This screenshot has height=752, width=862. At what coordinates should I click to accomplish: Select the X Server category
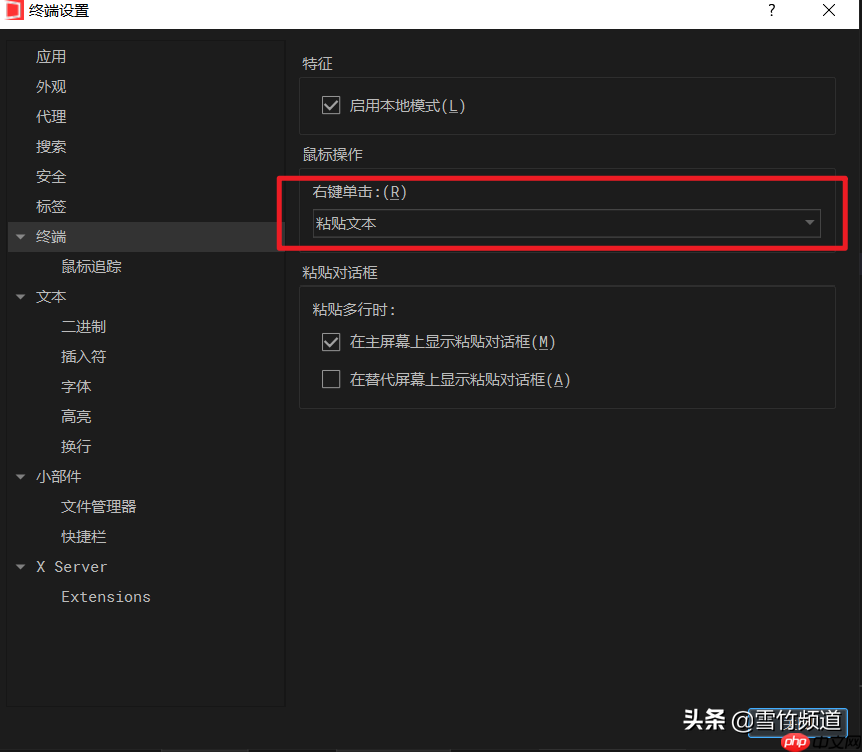click(71, 567)
